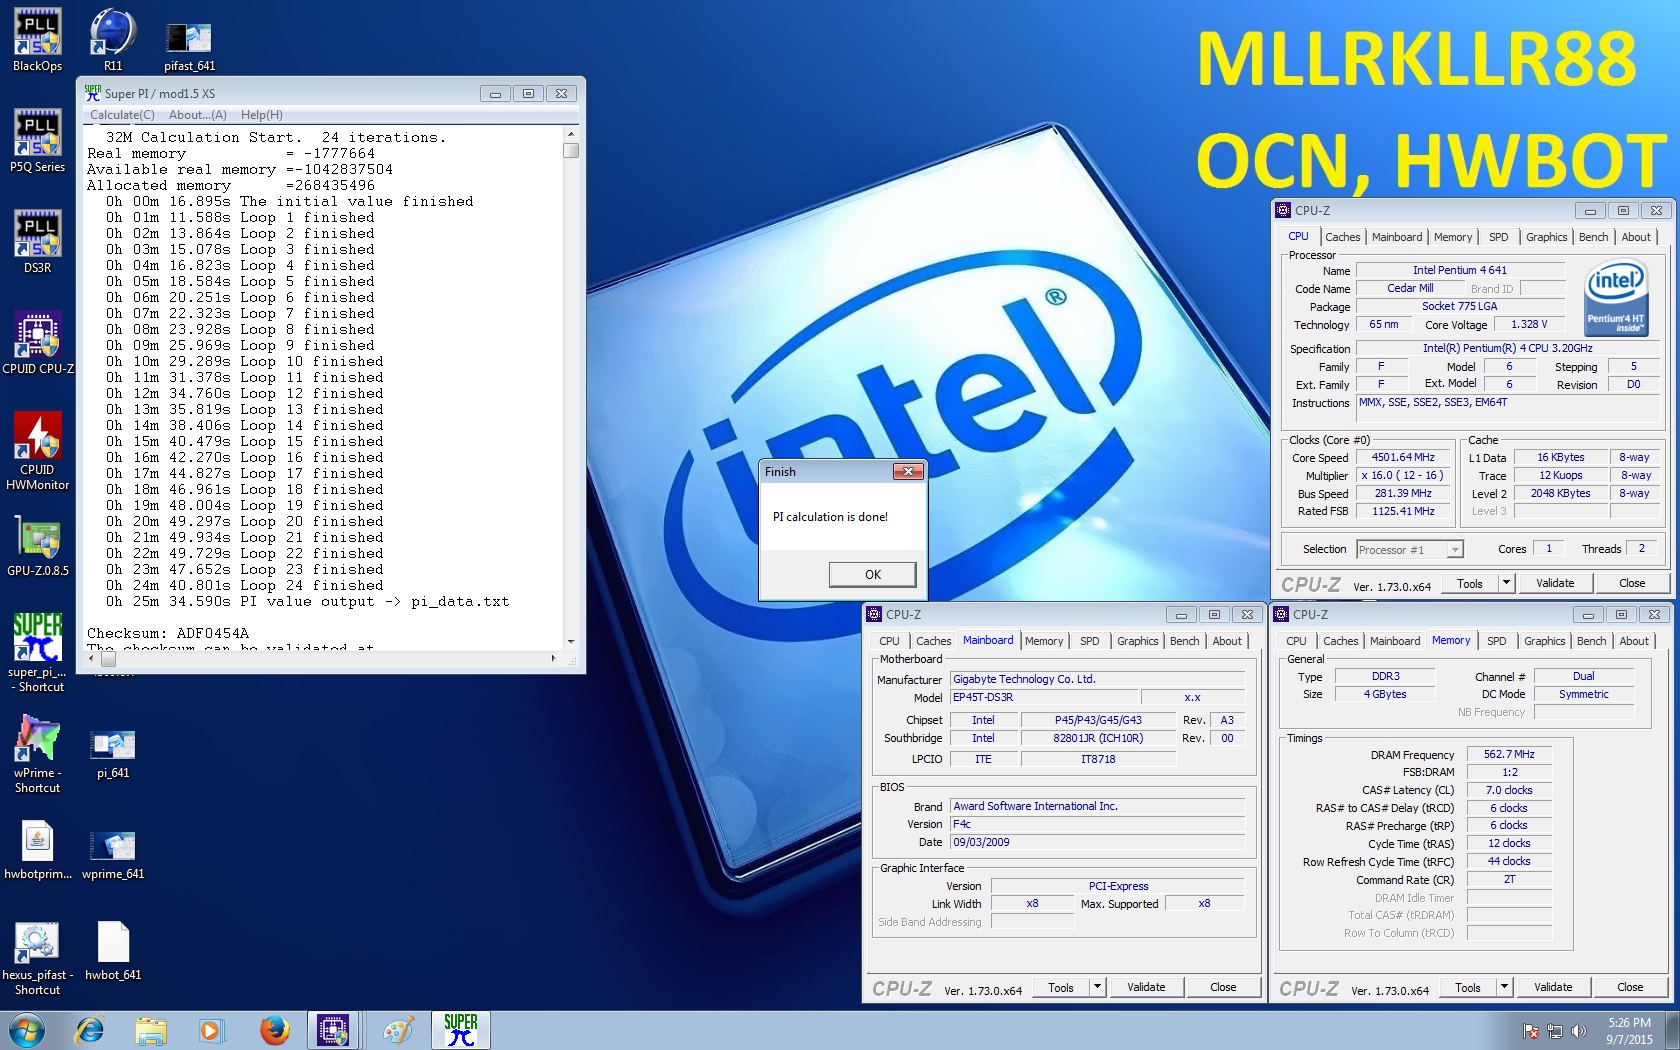This screenshot has height=1050, width=1680.
Task: Open Memory tab in top CPU-Z window
Action: 1453,237
